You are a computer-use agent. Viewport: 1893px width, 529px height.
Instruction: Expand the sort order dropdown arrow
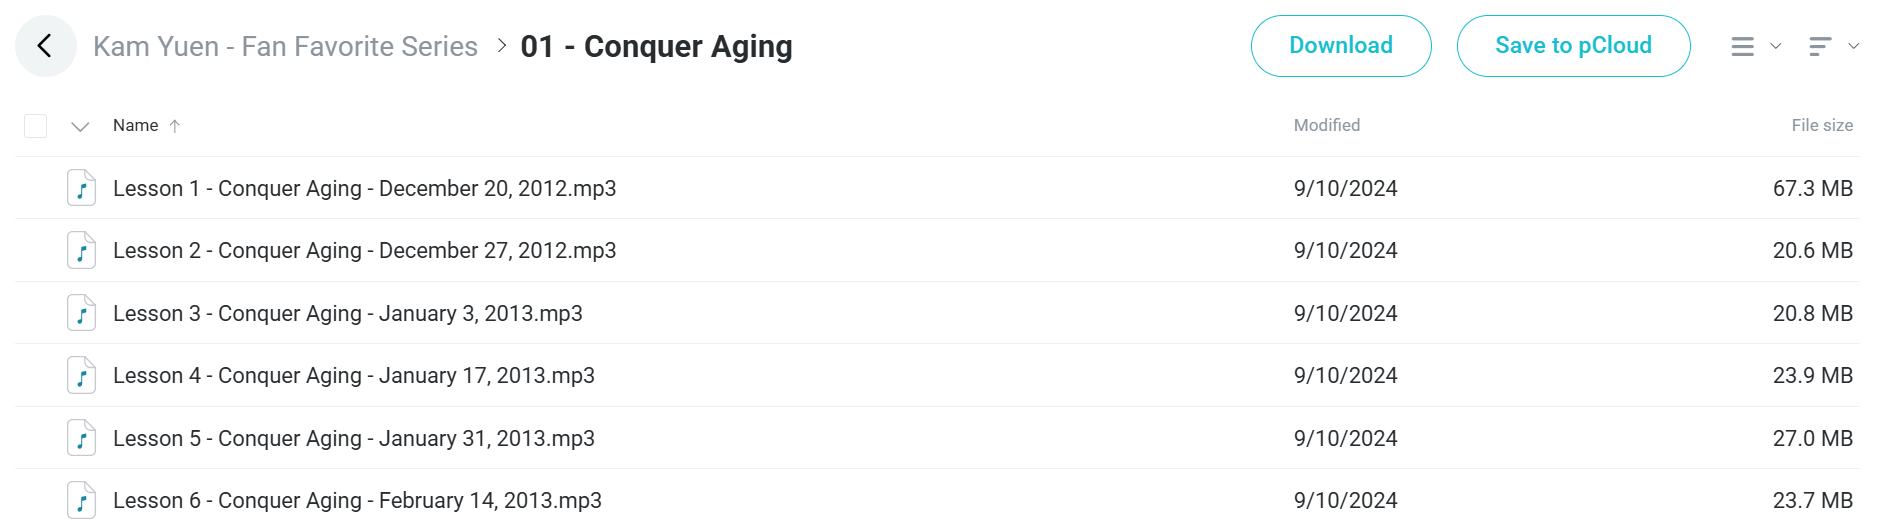coord(1853,46)
